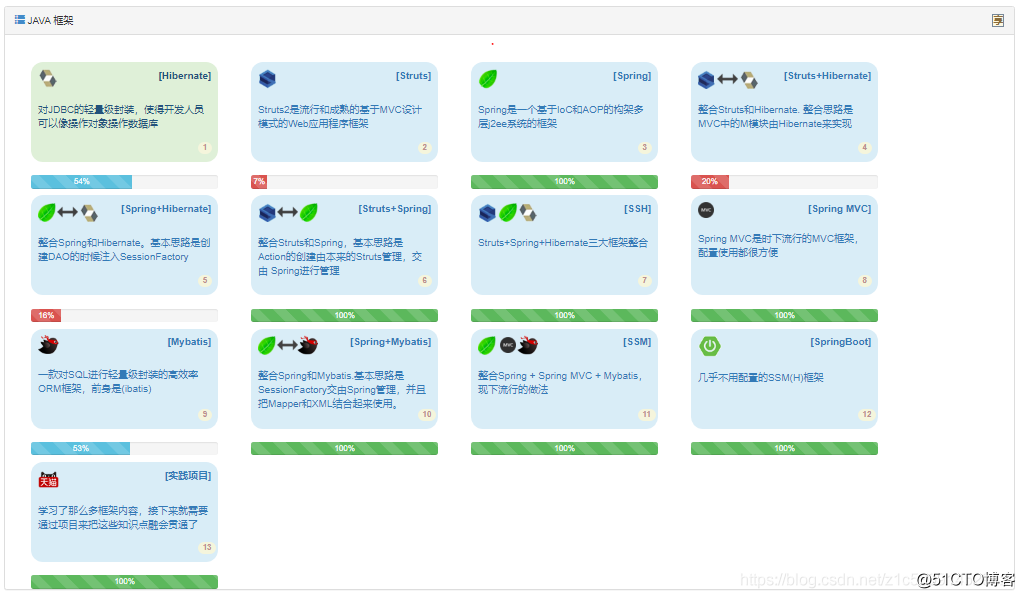Click the number 2 badge on Struts card
This screenshot has width=1025, height=598.
tap(425, 148)
